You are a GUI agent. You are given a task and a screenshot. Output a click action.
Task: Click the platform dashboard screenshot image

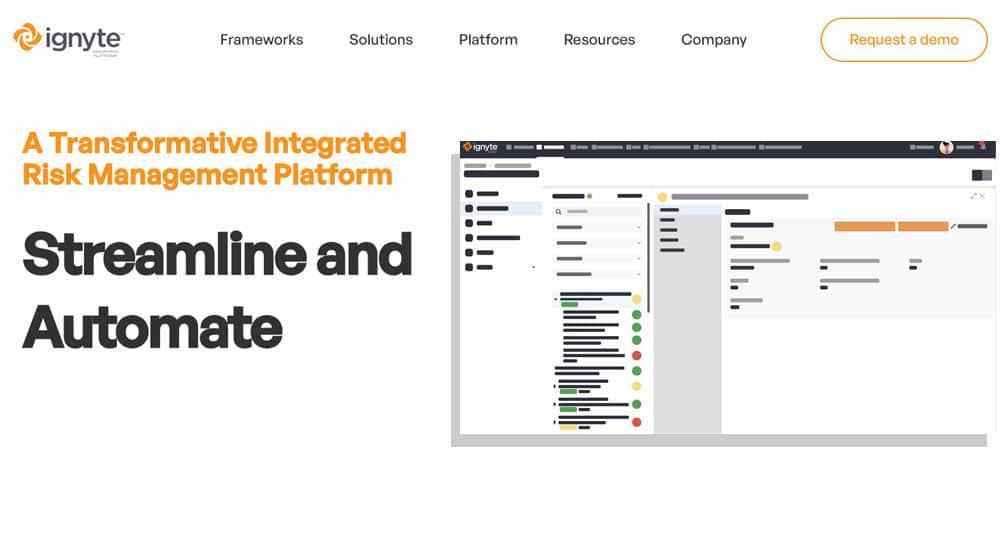tap(723, 293)
